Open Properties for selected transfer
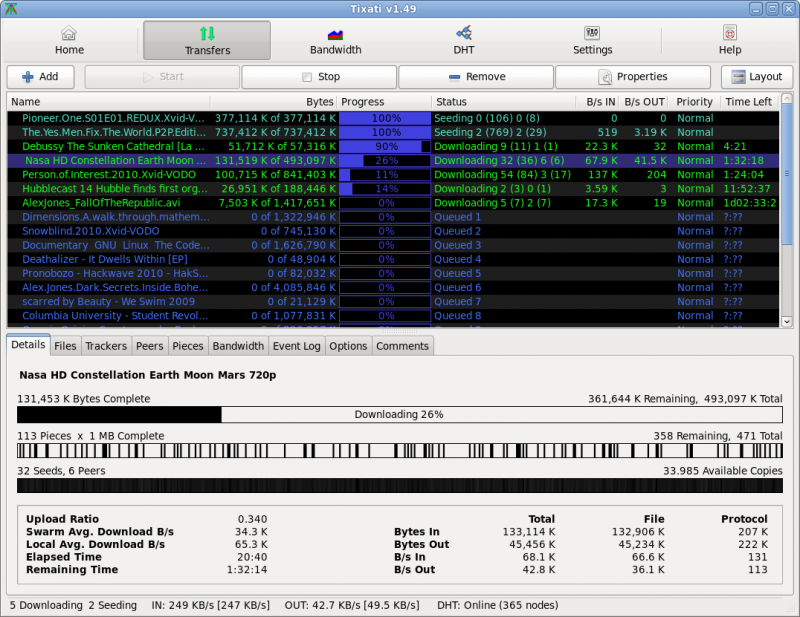 coord(634,77)
